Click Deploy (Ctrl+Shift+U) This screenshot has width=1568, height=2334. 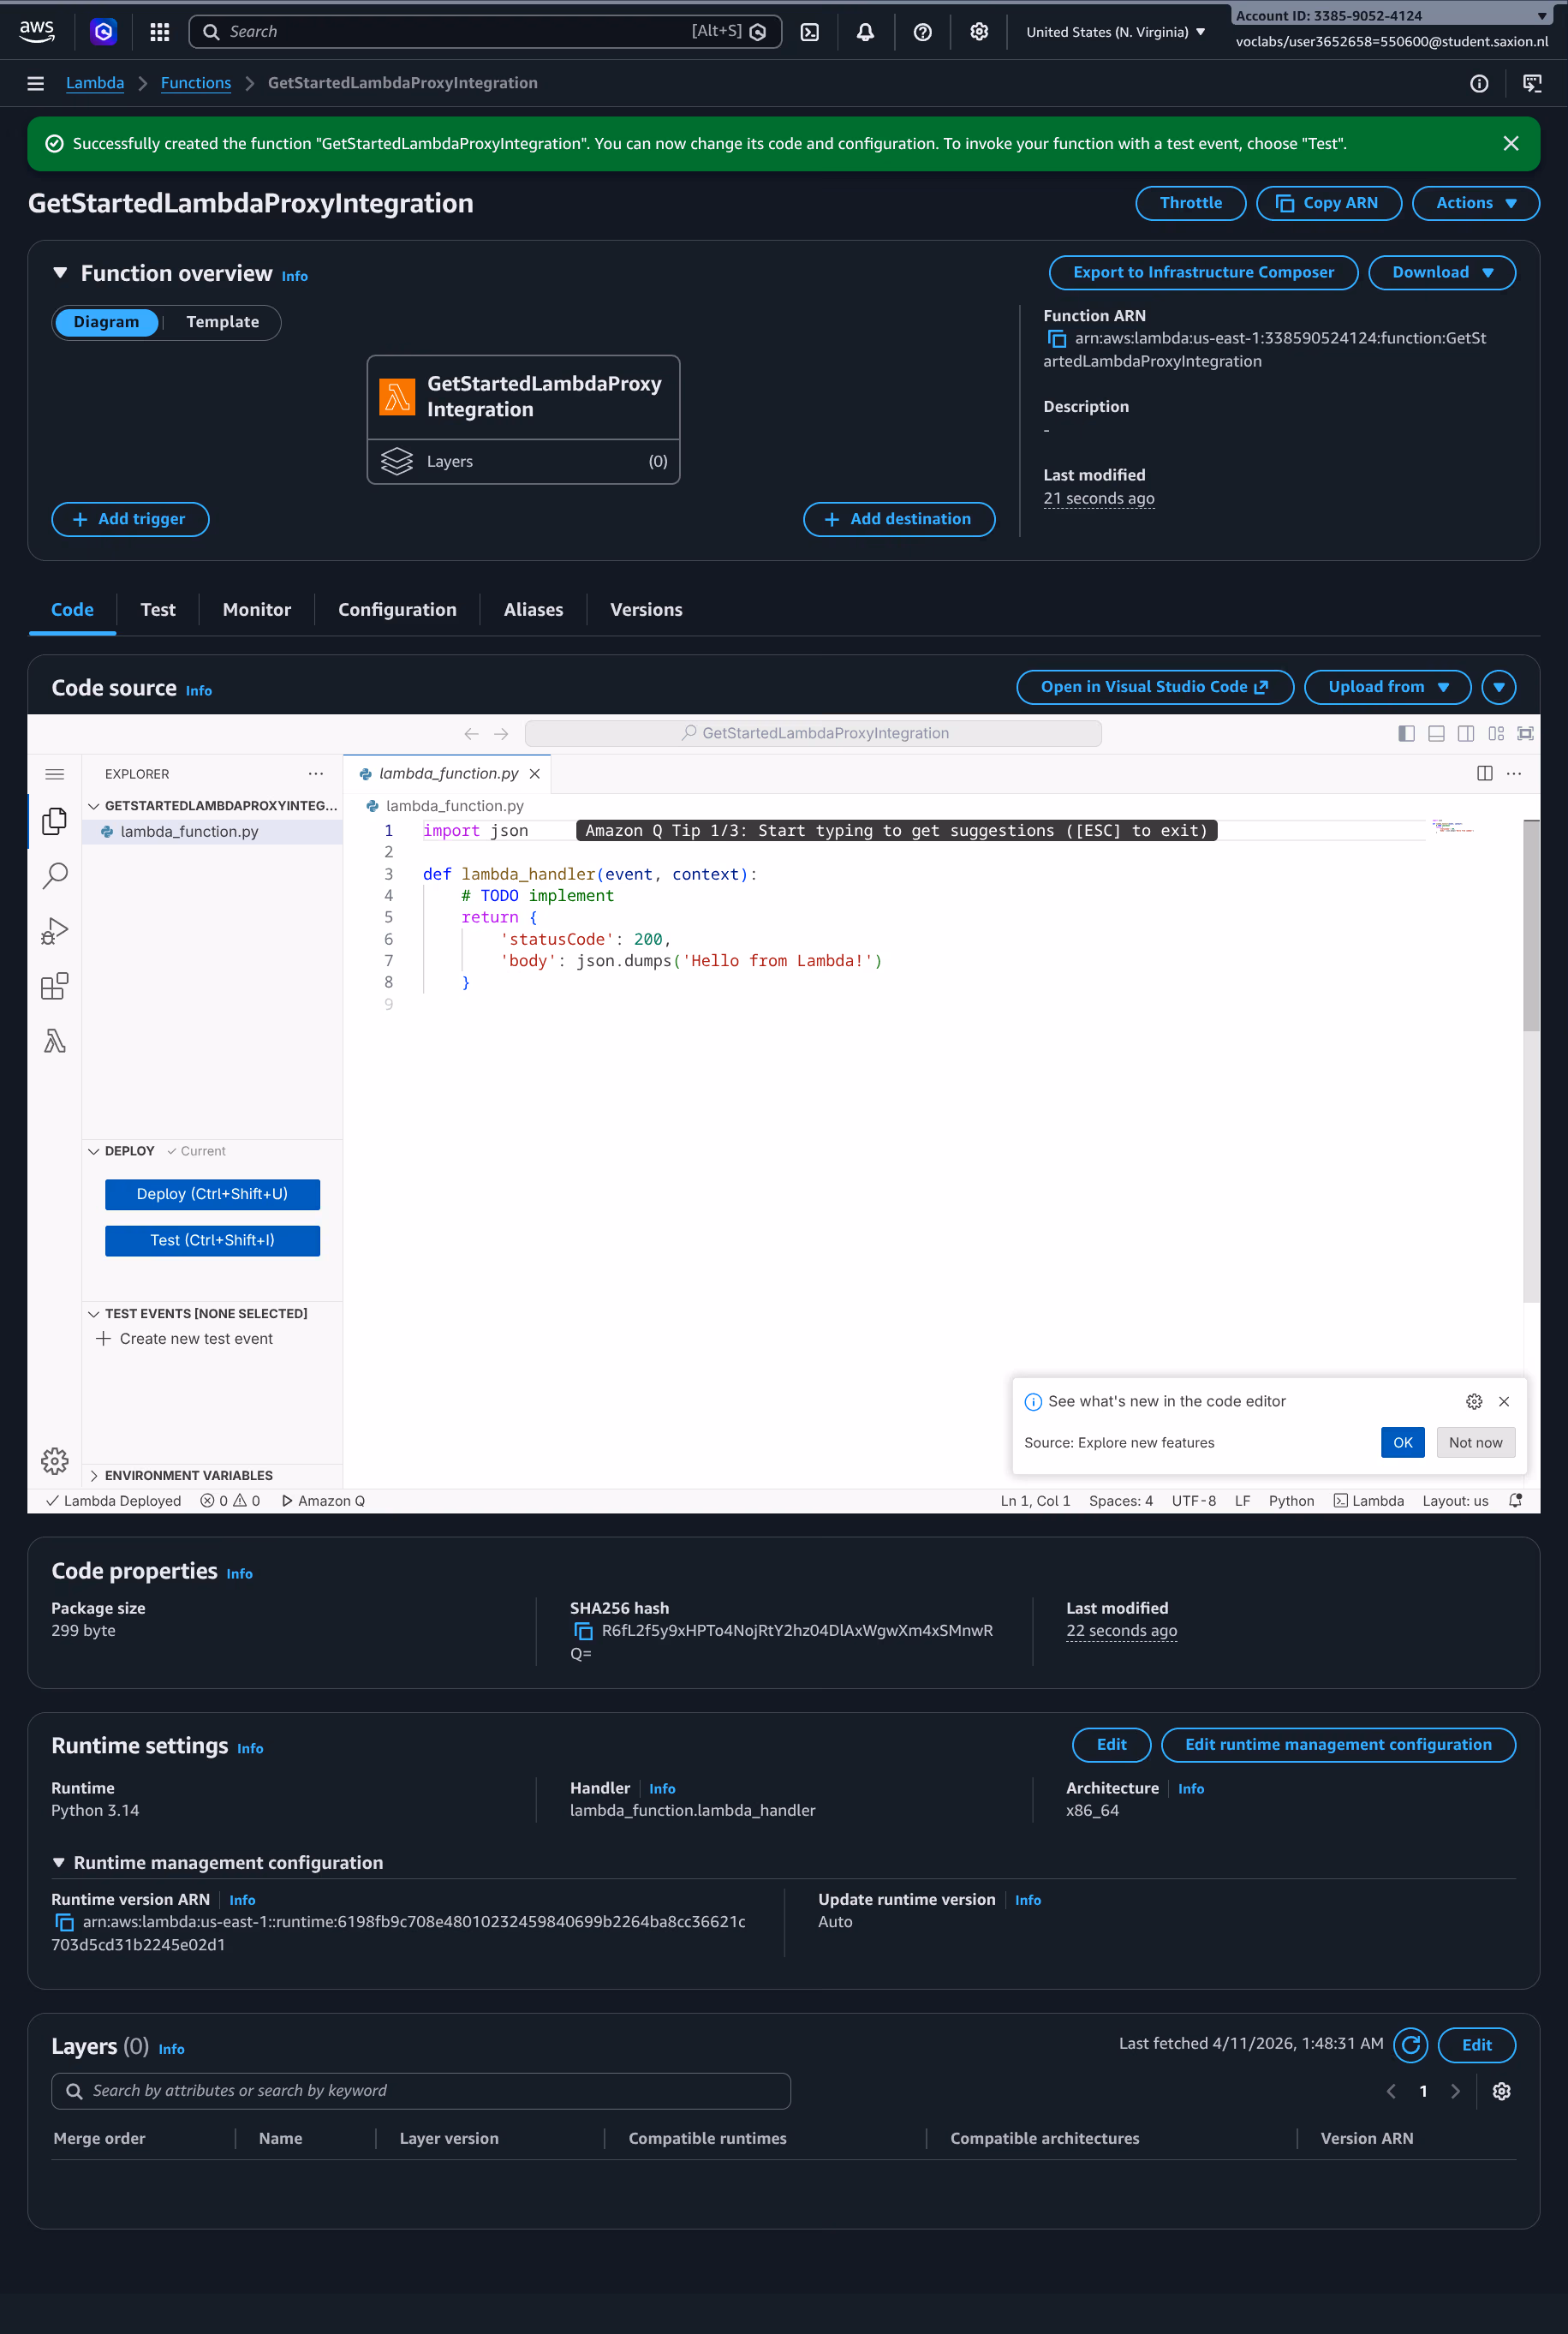click(212, 1194)
